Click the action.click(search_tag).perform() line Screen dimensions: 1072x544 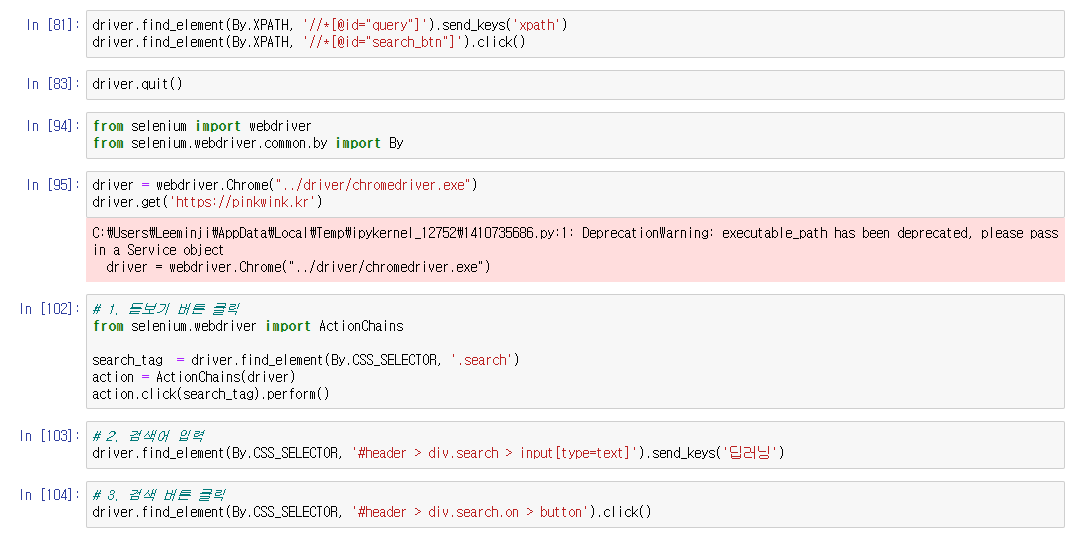click(211, 394)
